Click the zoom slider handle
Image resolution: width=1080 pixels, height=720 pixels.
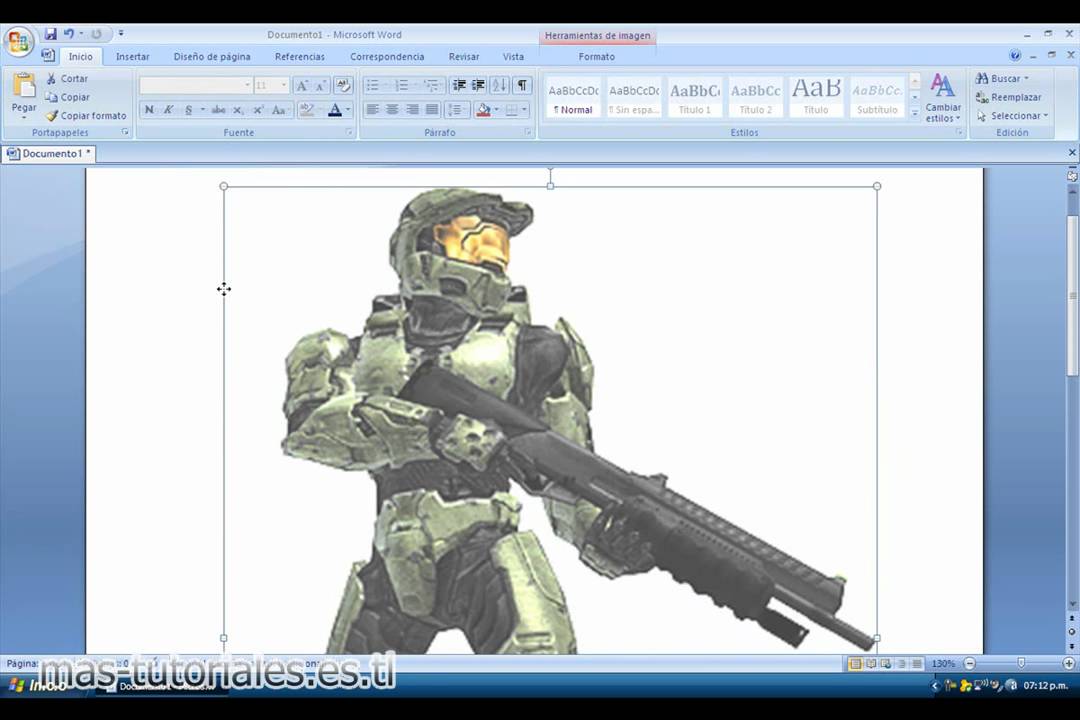pyautogui.click(x=1021, y=663)
